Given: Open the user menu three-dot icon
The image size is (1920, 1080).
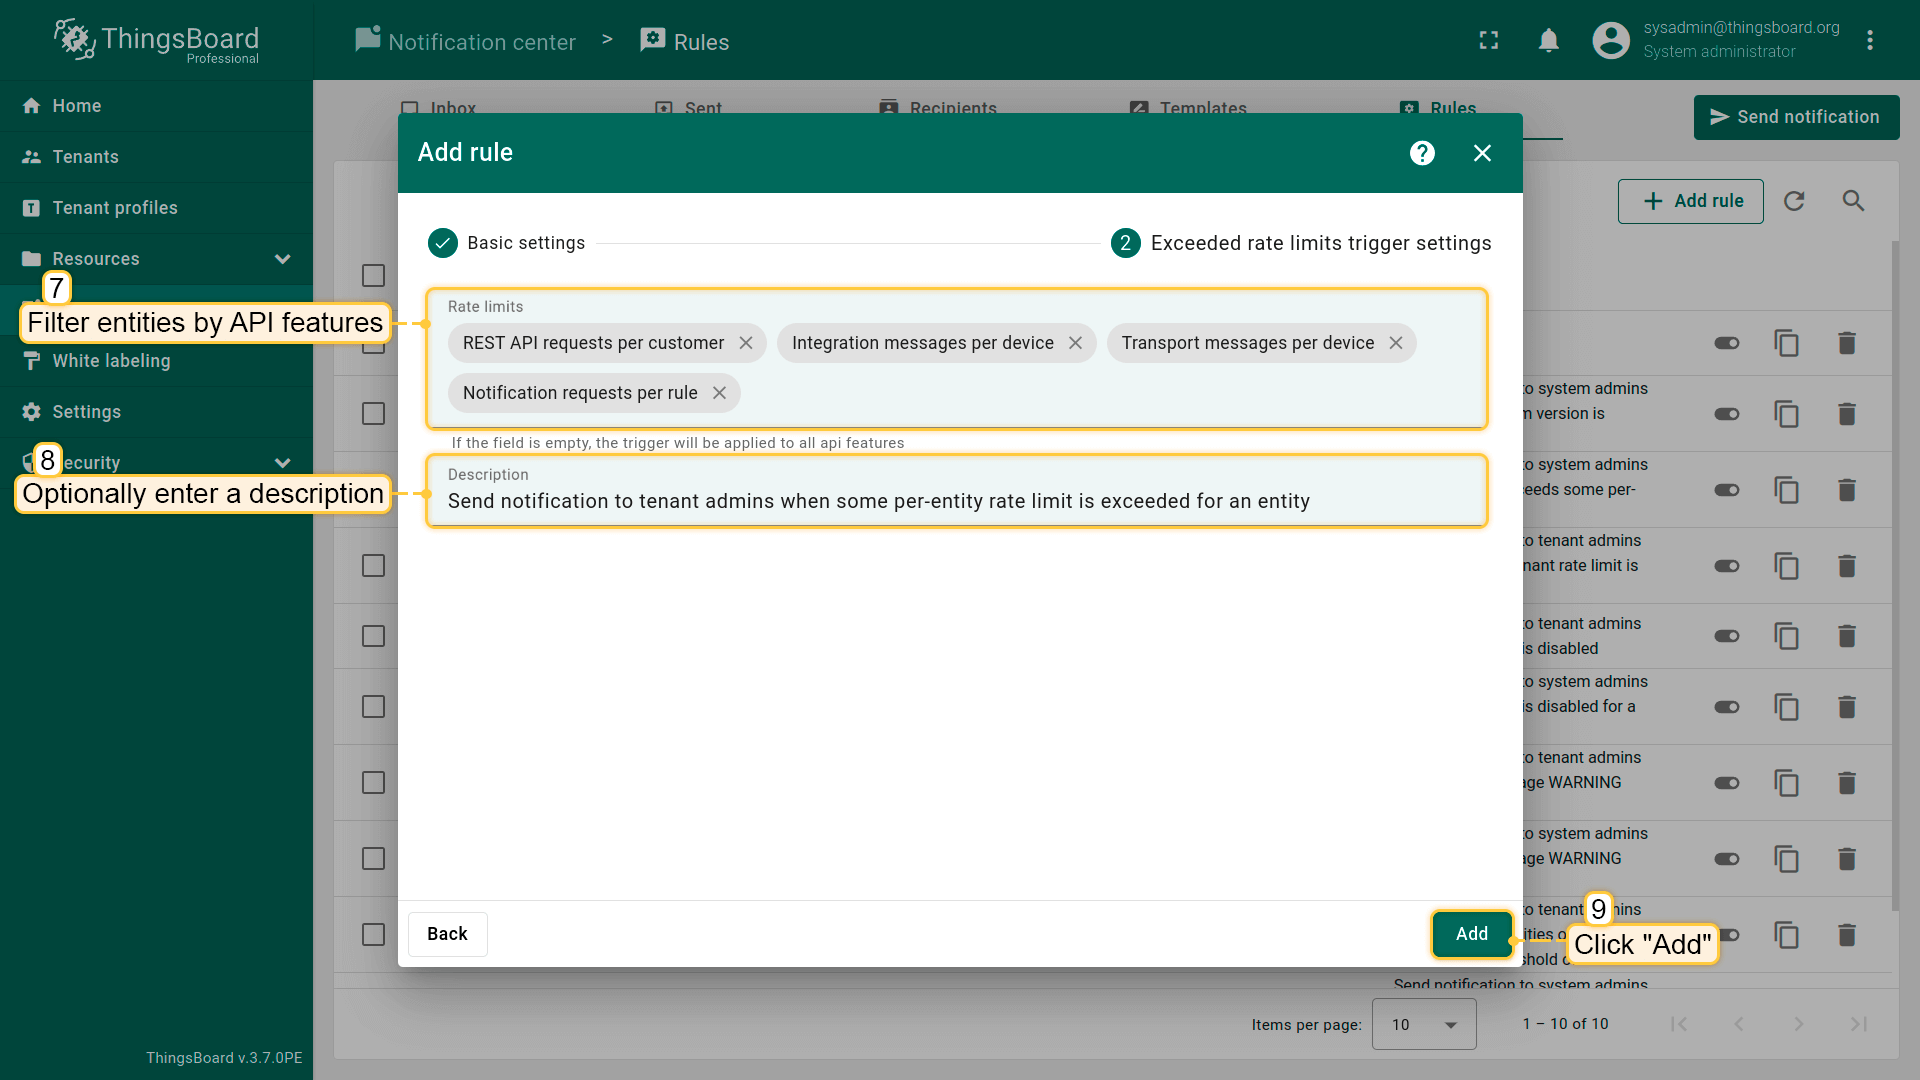Looking at the screenshot, I should 1870,41.
